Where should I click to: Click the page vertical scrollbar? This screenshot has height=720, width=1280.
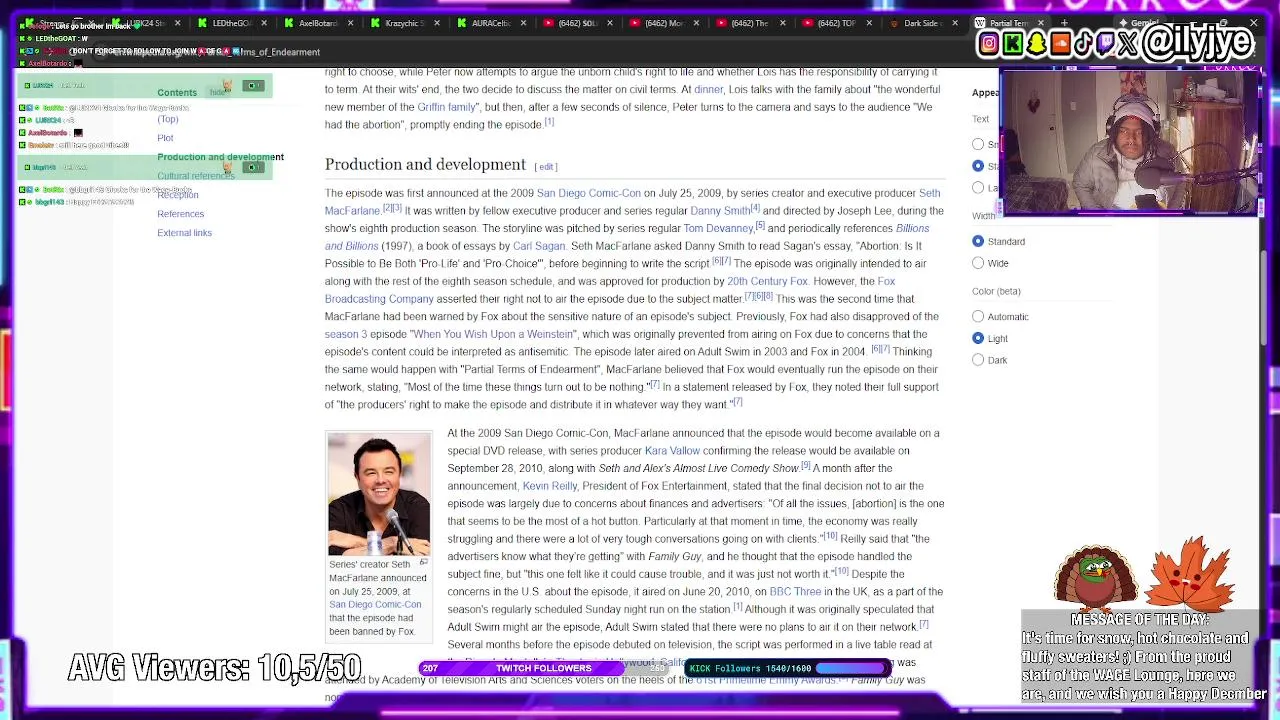pos(1266,300)
